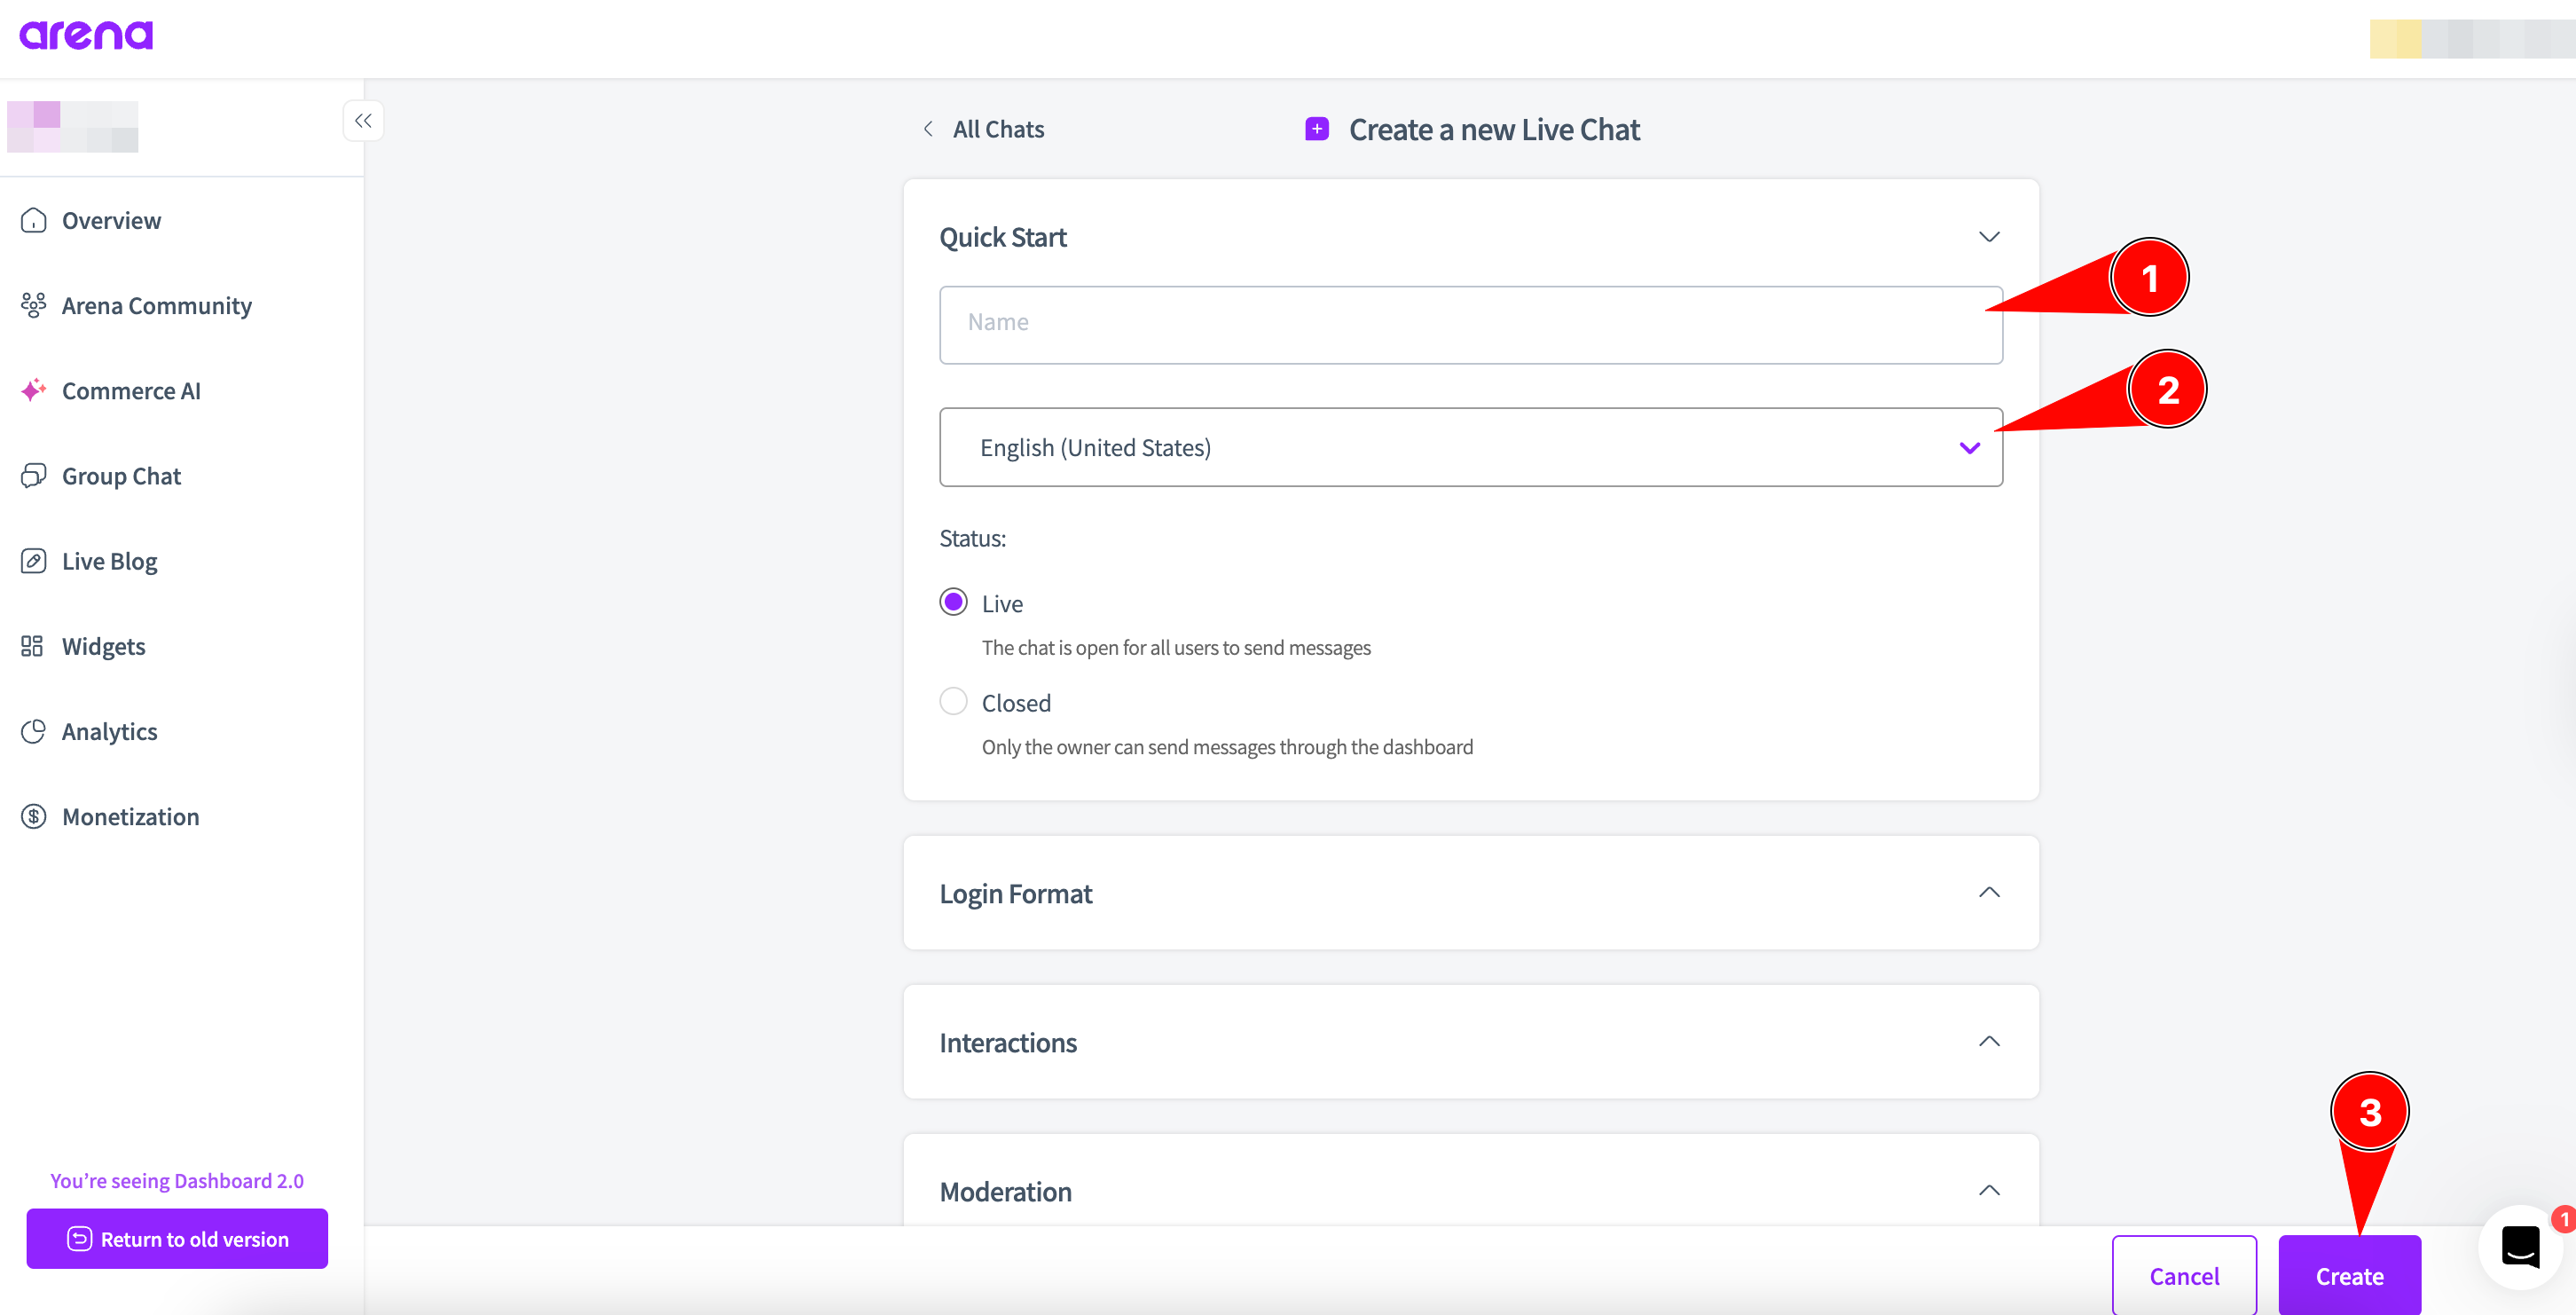Click into the Name input field
This screenshot has width=2576, height=1315.
(1470, 323)
